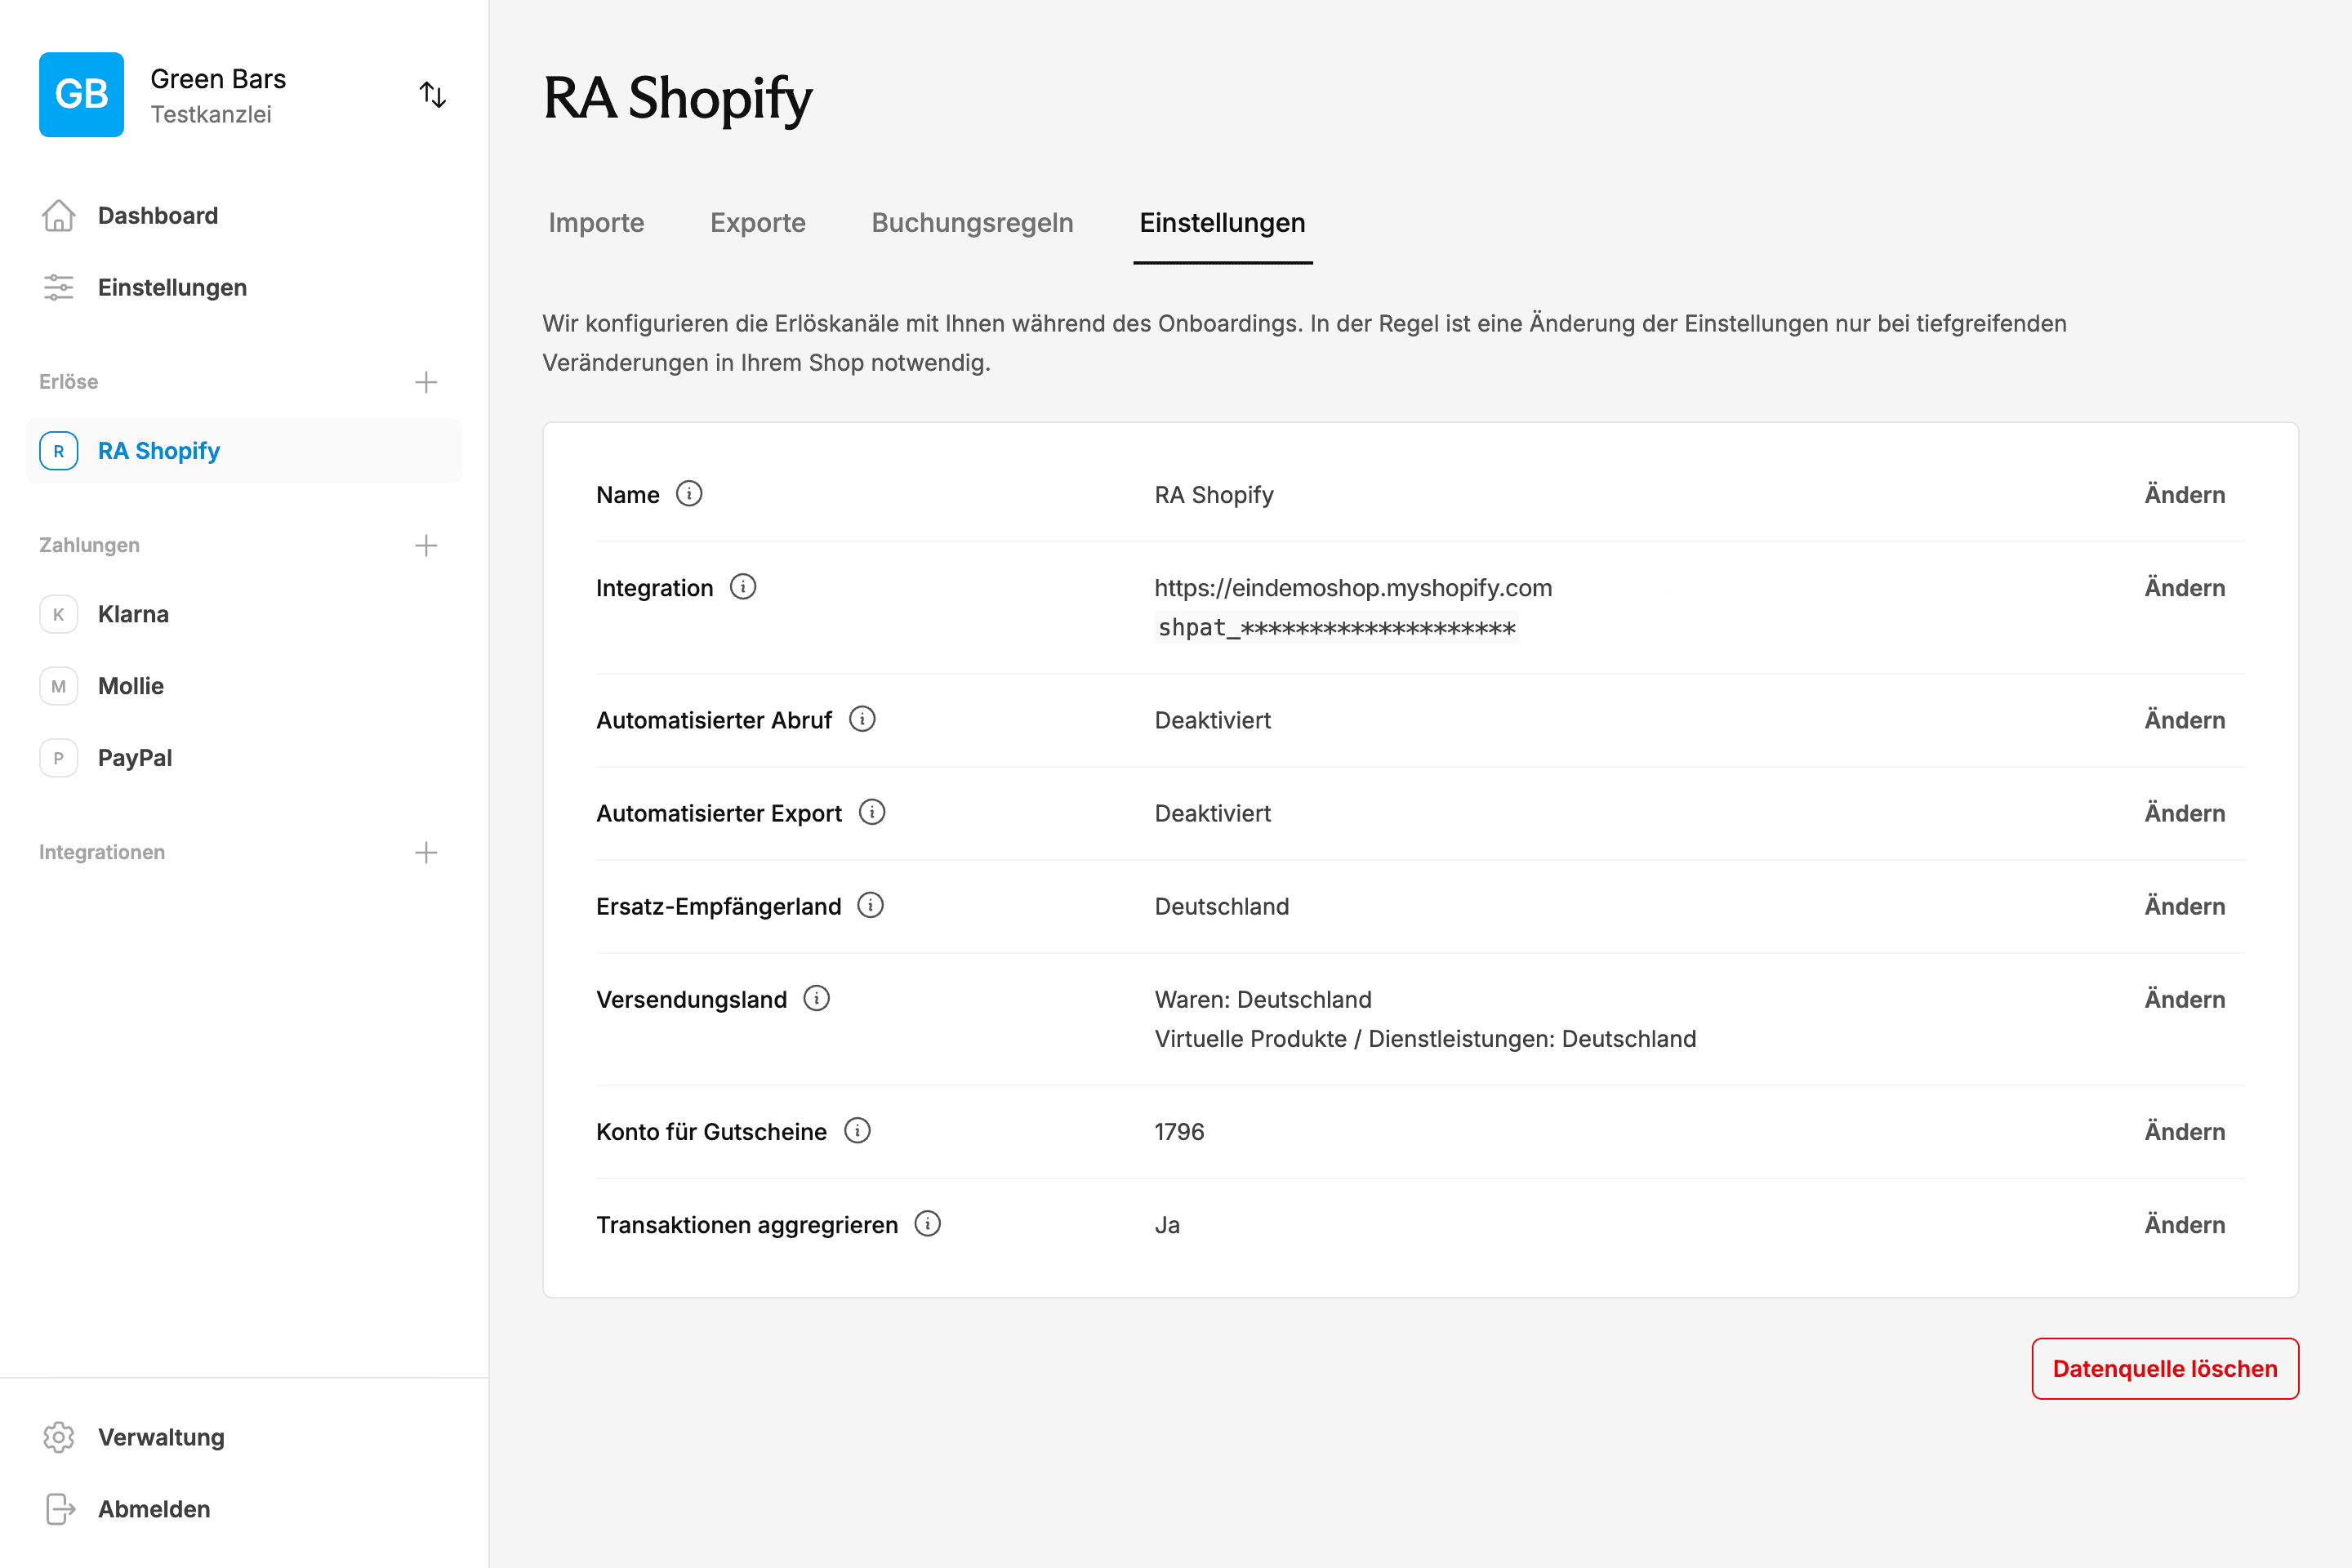2352x1568 pixels.
Task: Open PayPal via its sidebar icon
Action: click(59, 757)
